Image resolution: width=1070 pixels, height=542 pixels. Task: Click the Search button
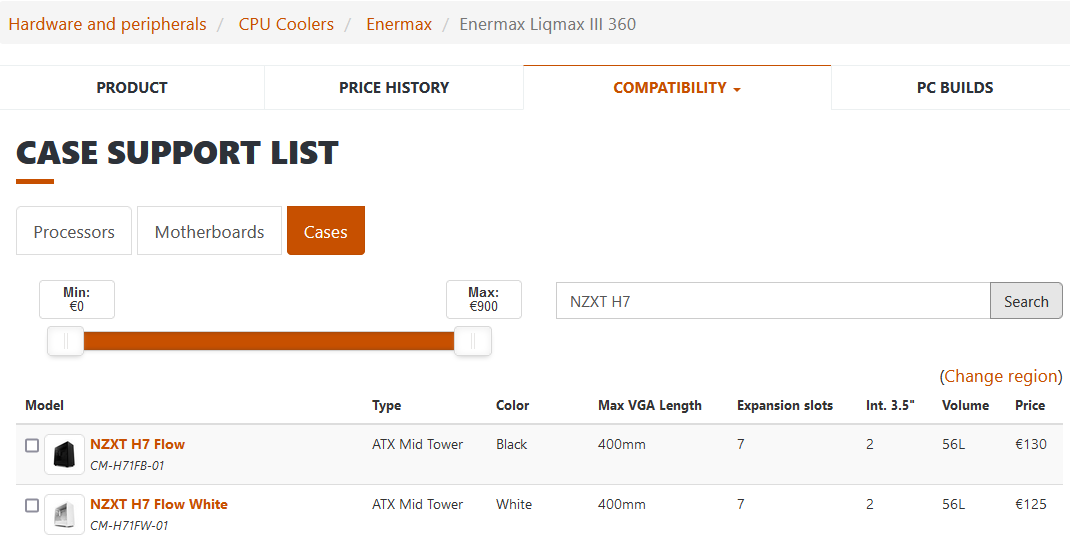coord(1026,301)
